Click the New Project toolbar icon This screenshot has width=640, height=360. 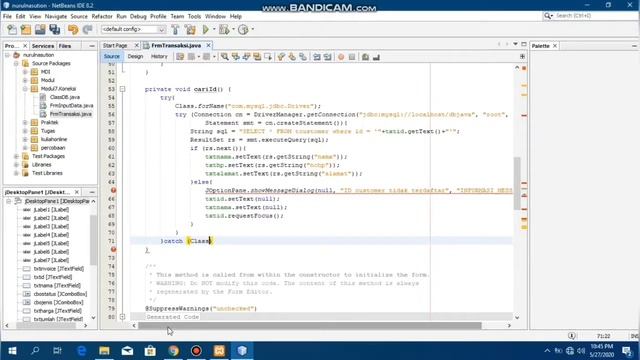pos(26,29)
